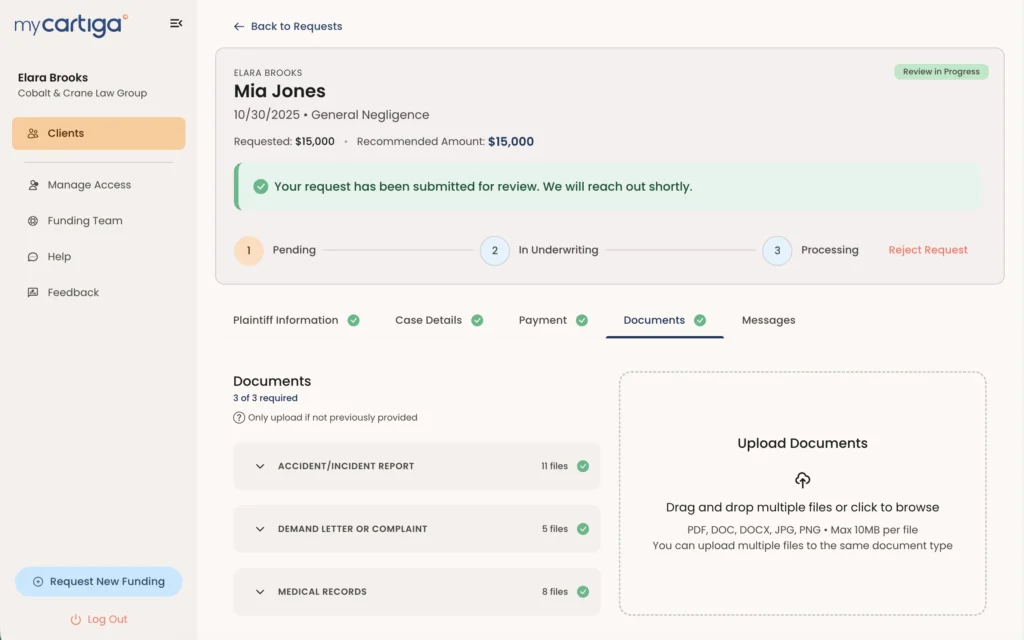Click the mycartiga logo
The height and width of the screenshot is (640, 1024).
click(x=71, y=25)
